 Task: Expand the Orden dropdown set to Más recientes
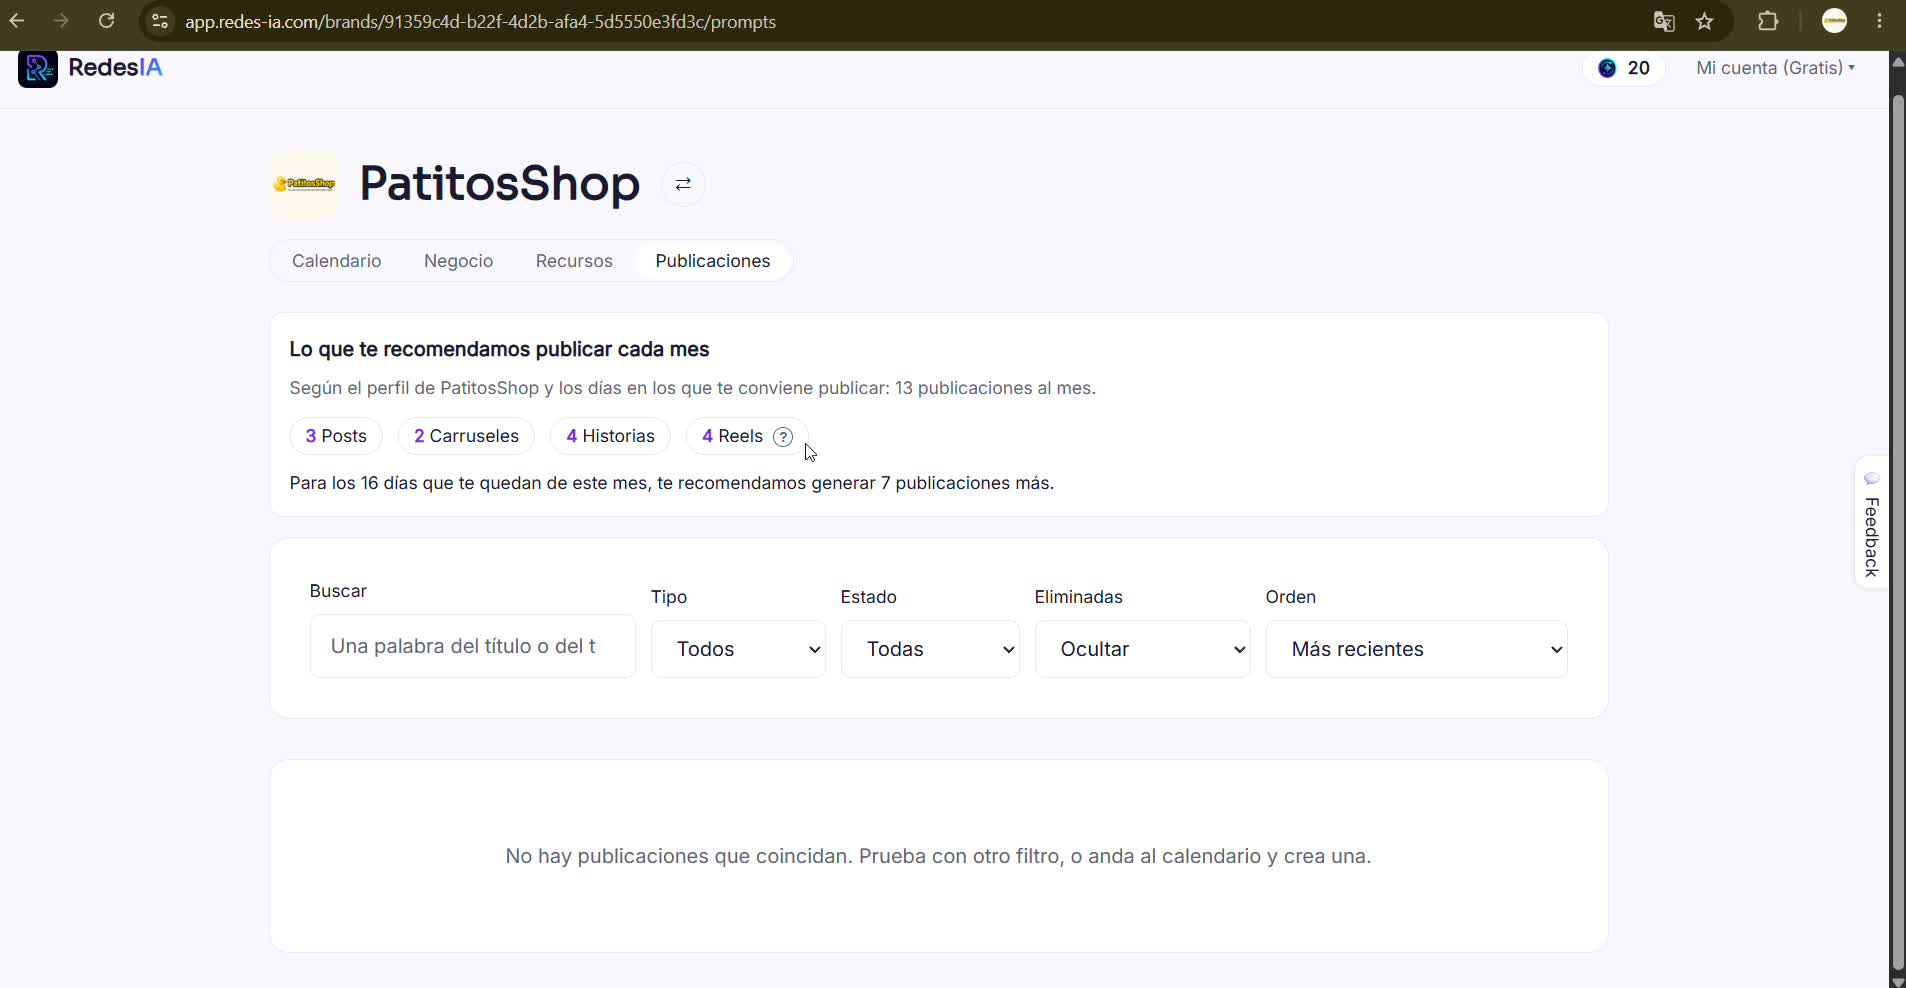[x=1416, y=649]
